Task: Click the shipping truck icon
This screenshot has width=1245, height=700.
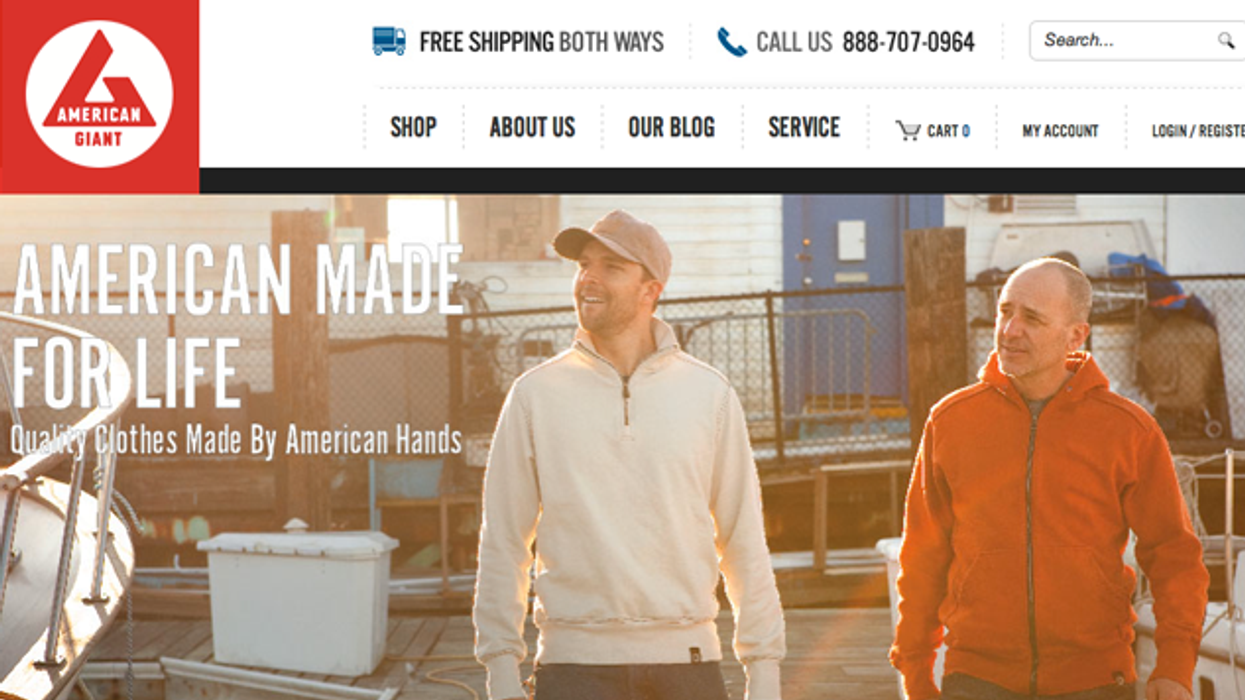Action: coord(389,41)
